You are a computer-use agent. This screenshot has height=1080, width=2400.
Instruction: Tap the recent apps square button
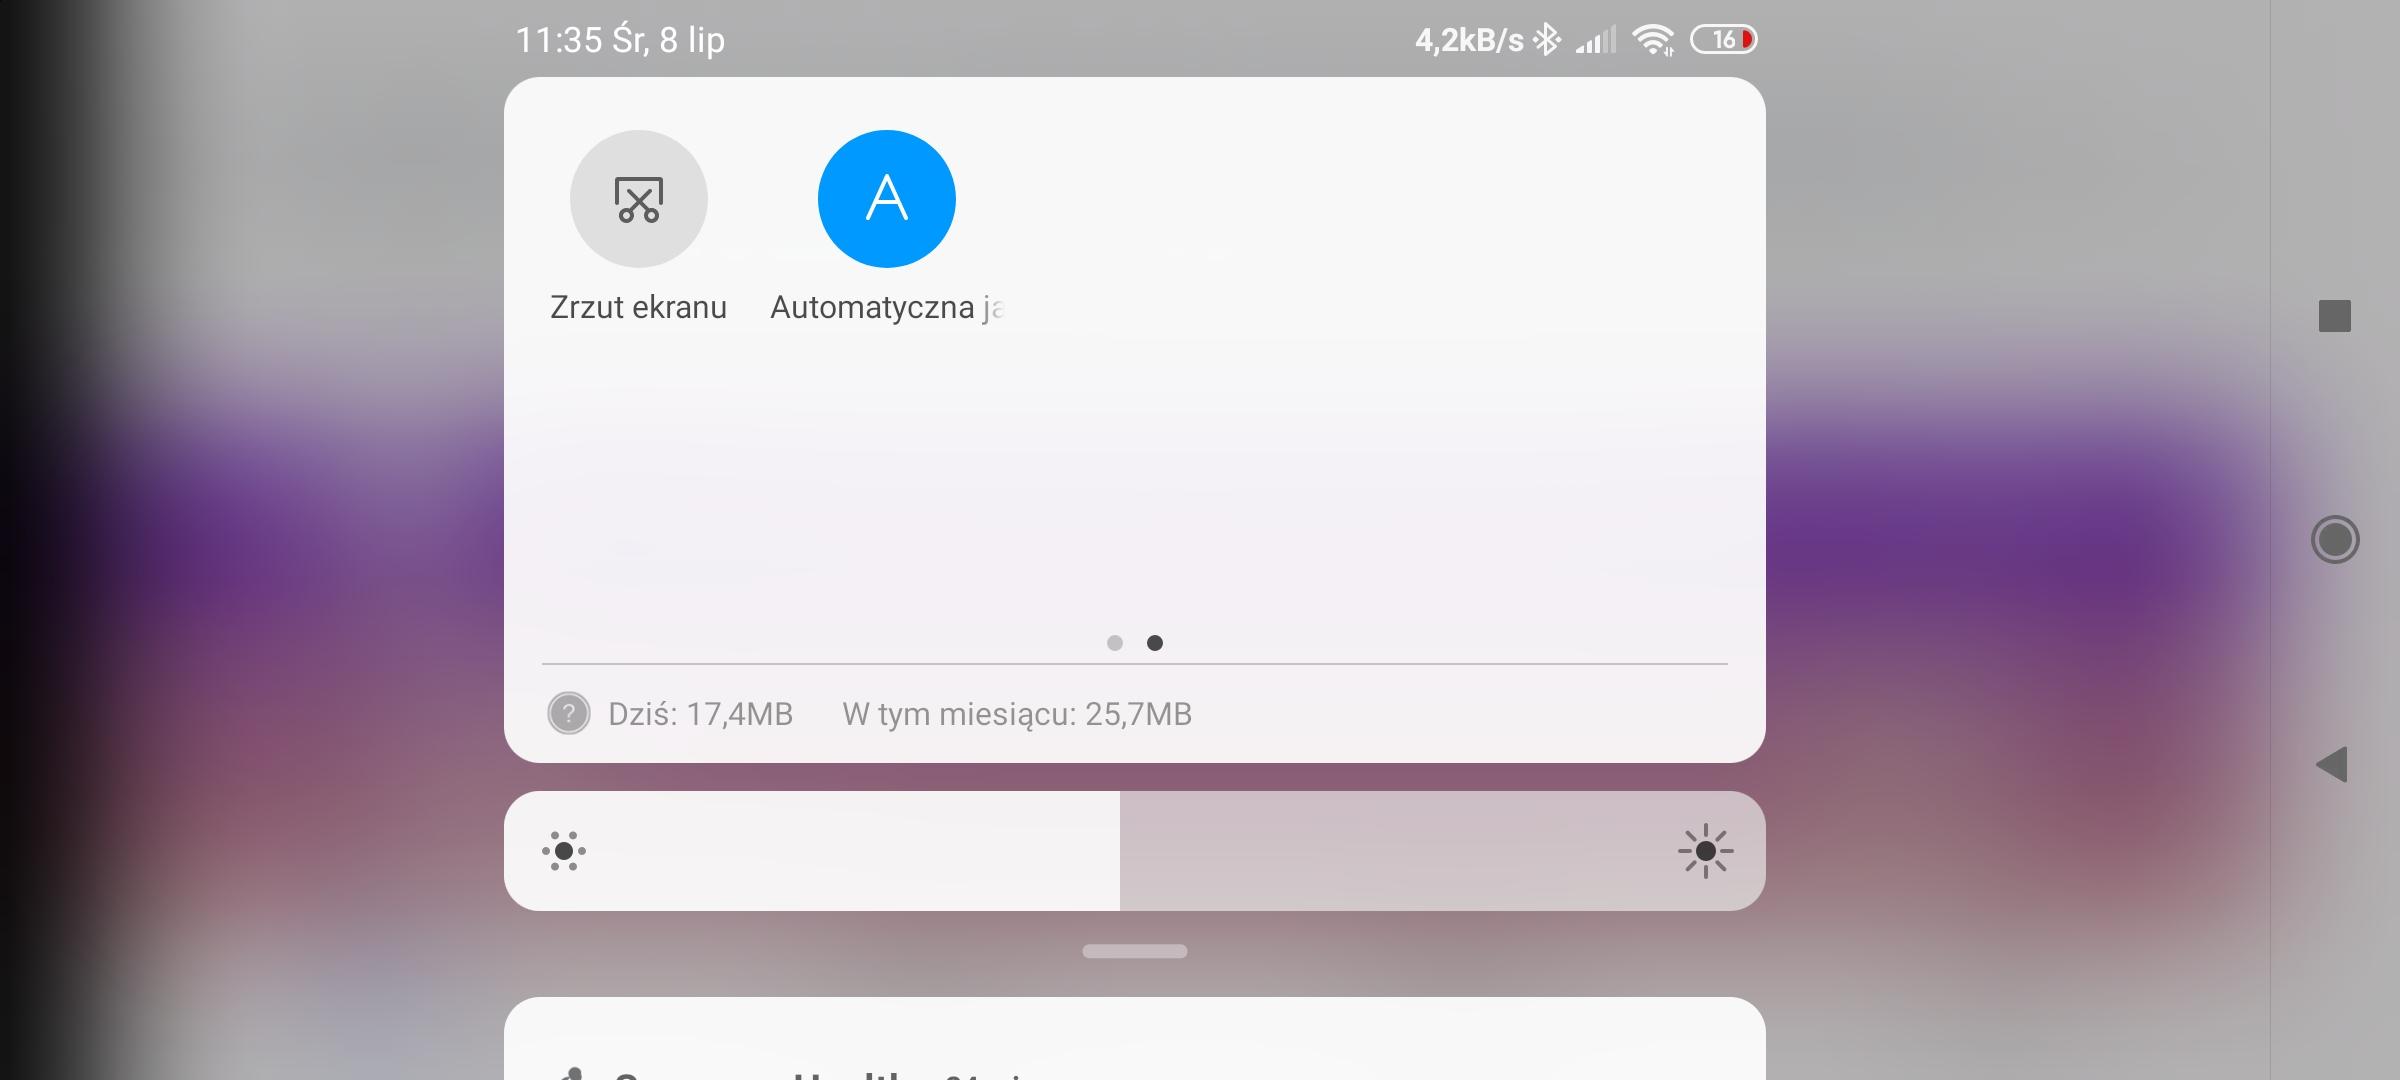(x=2335, y=316)
